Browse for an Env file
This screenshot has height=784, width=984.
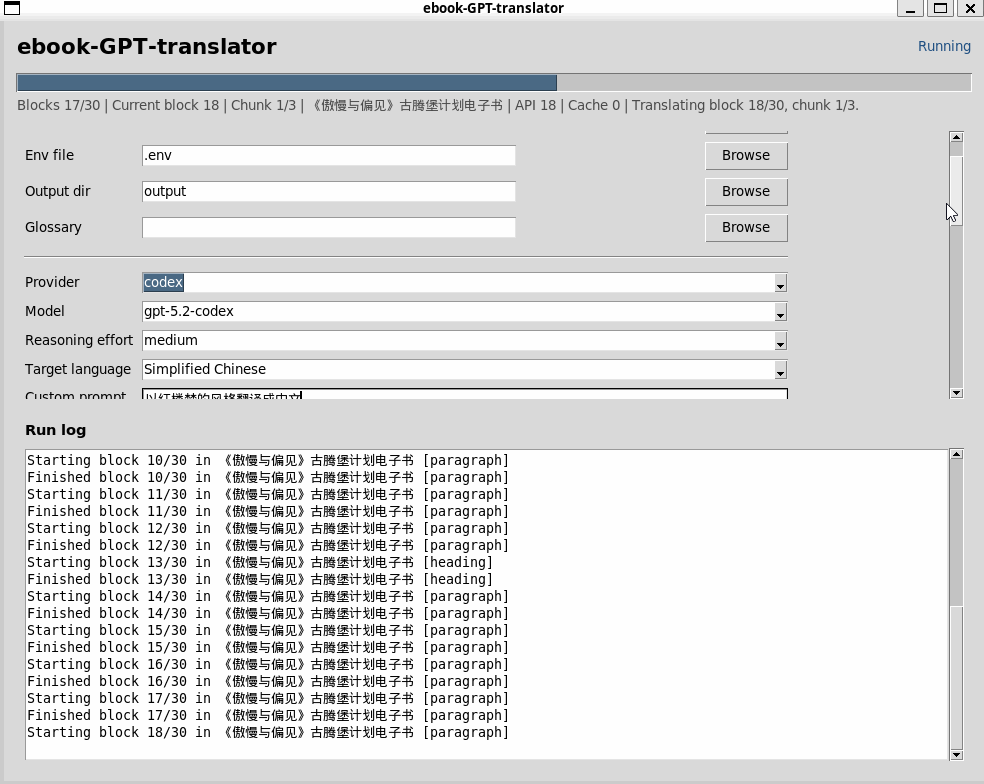[x=746, y=155]
